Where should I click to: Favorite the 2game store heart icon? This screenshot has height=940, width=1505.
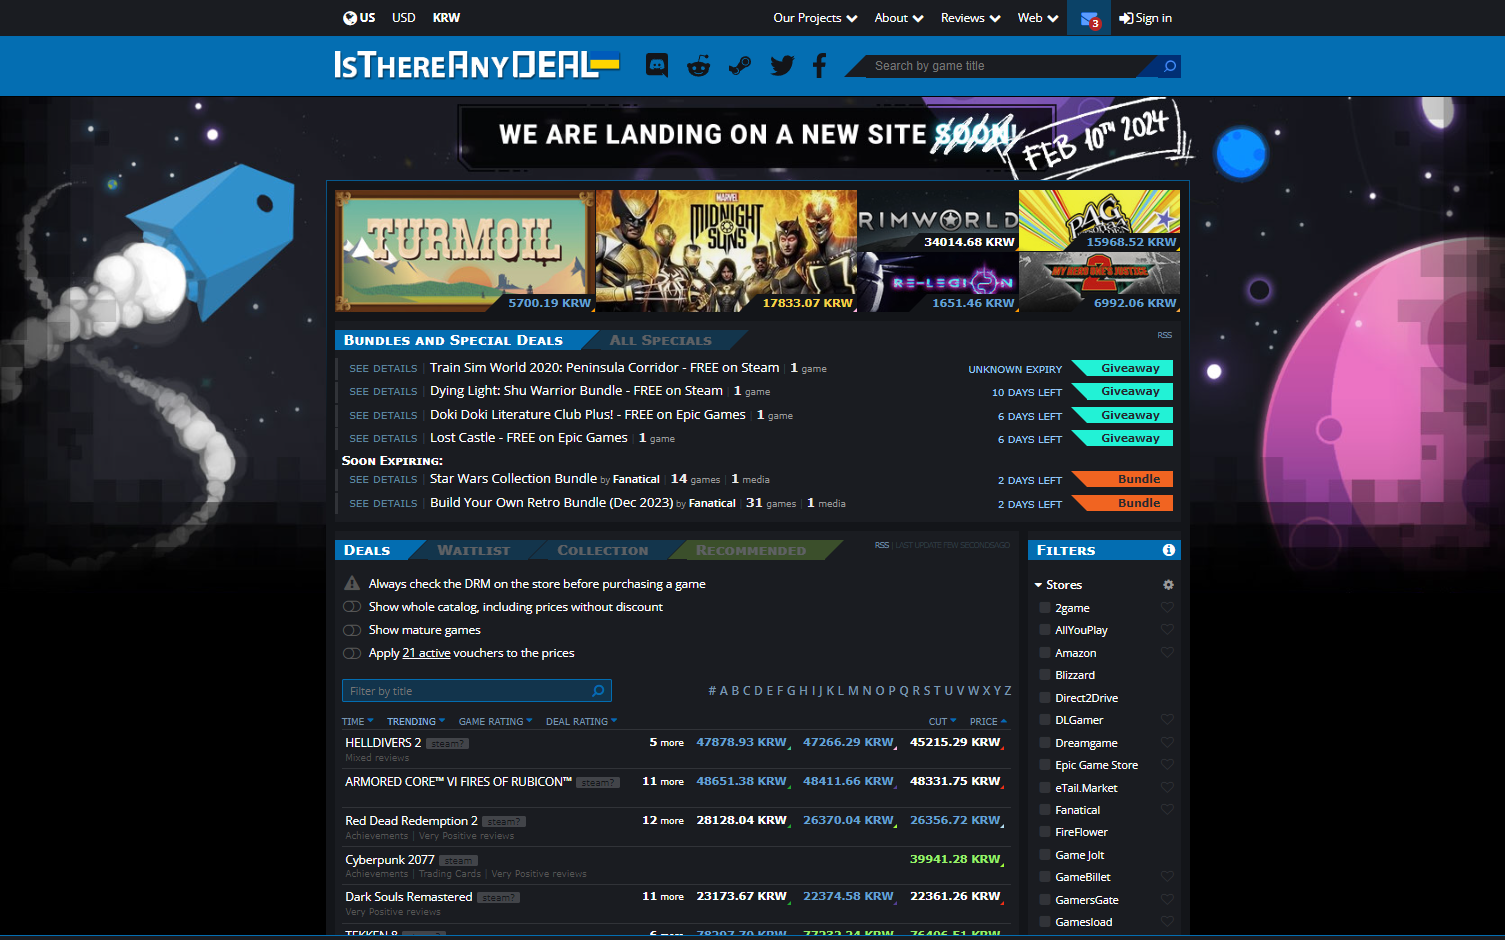tap(1167, 608)
